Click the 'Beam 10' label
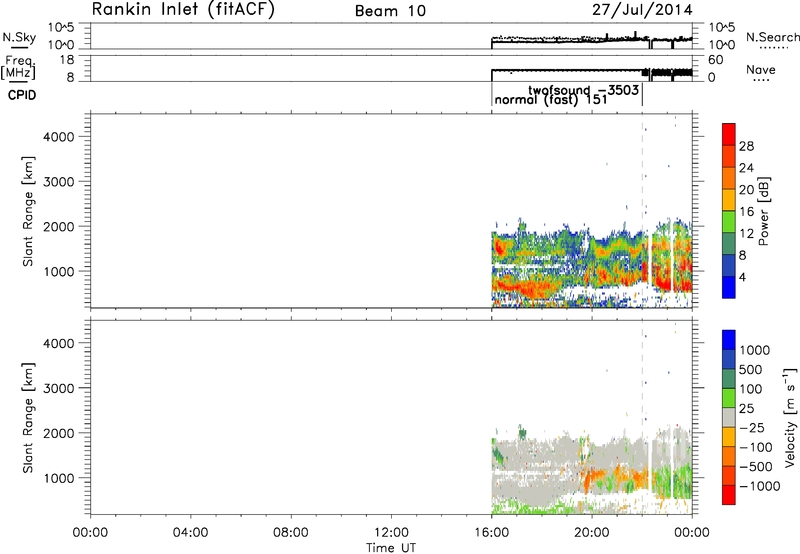 click(390, 11)
